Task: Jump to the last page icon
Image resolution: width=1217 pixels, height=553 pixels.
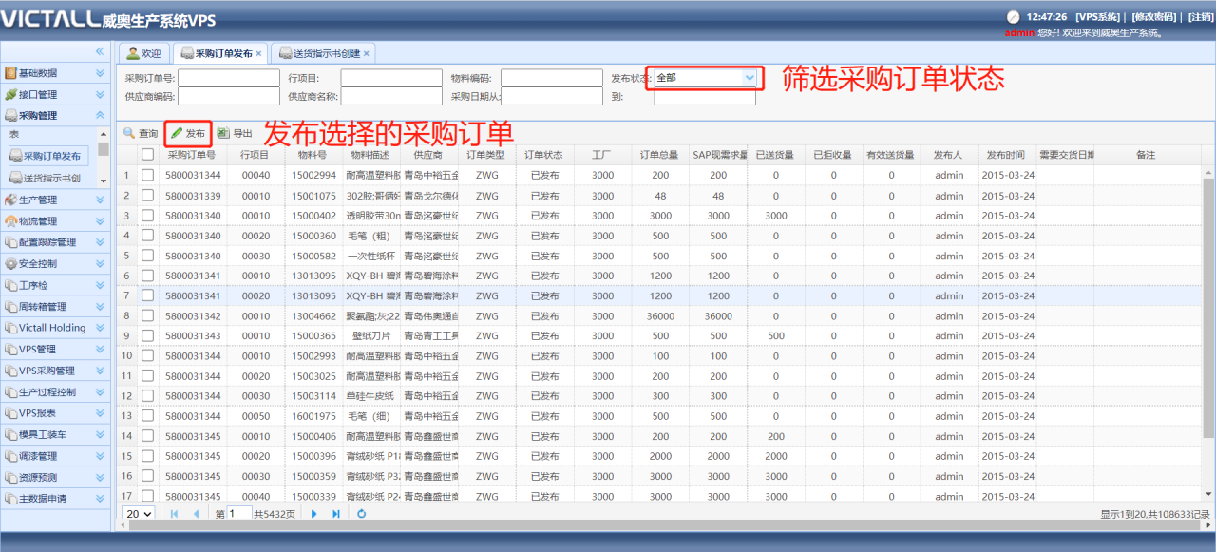Action: [336, 514]
